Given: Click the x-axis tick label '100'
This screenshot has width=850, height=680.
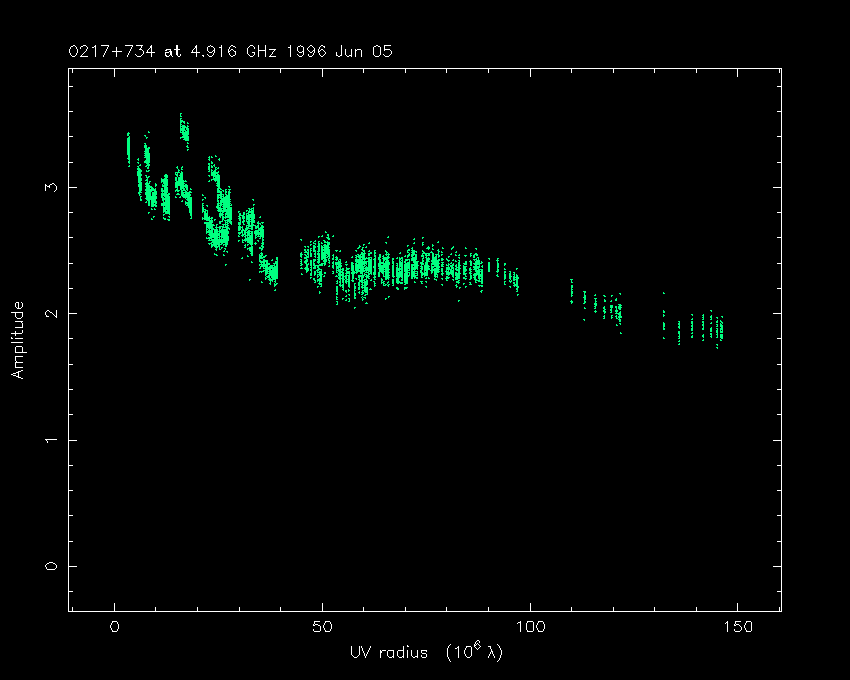Looking at the screenshot, I should coord(530,627).
